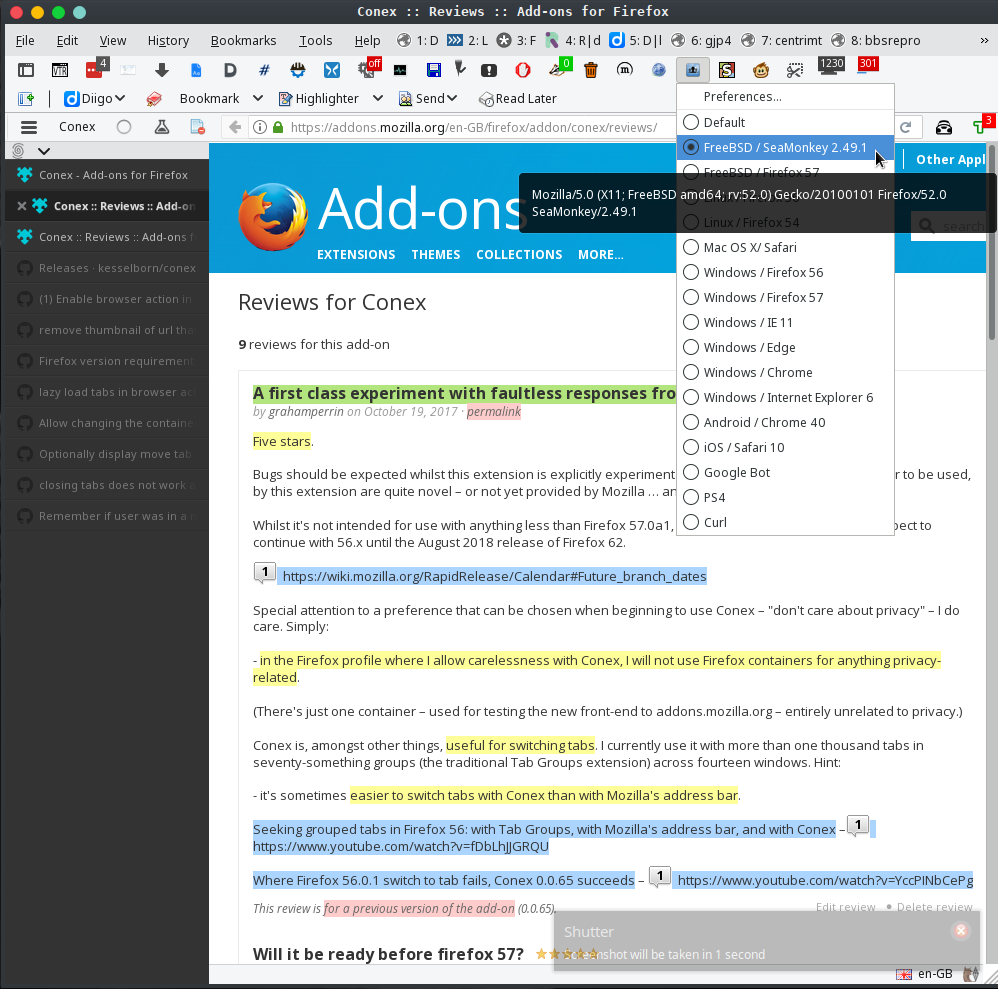Screen dimensions: 998x989
Task: Open the Bookmark dropdown arrow
Action: (x=258, y=98)
